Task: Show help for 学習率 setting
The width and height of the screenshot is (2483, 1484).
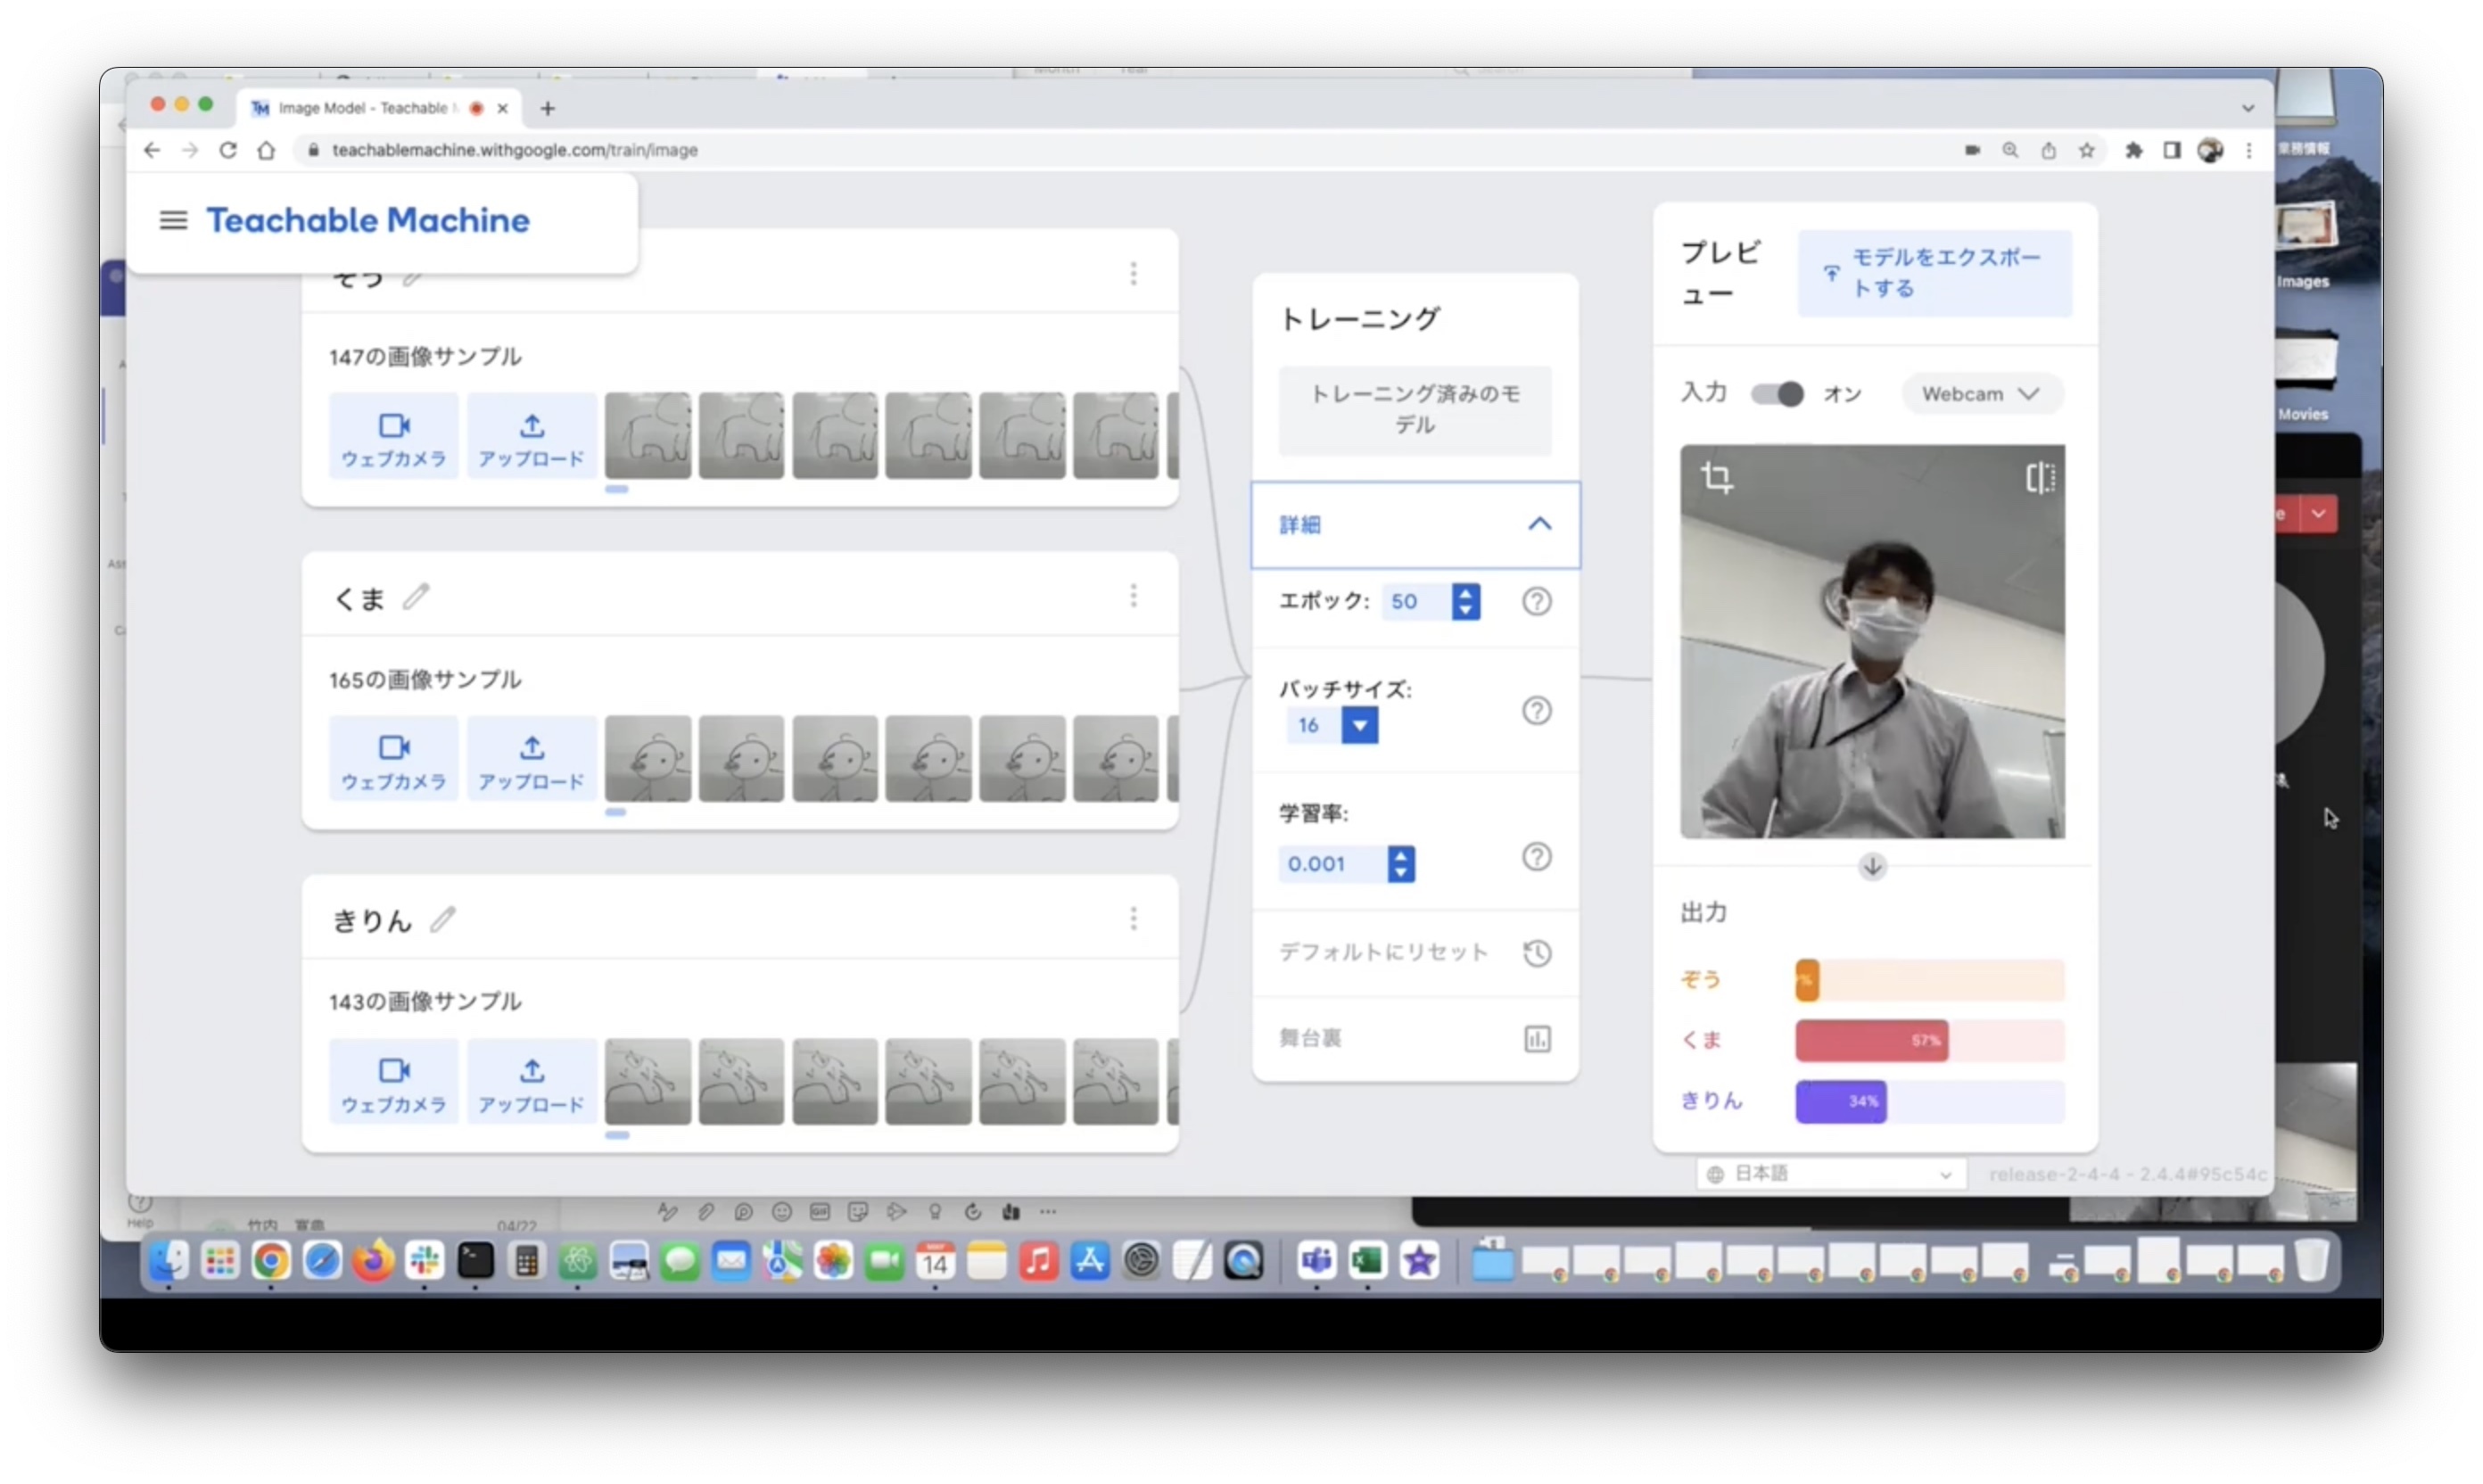Action: [x=1536, y=857]
